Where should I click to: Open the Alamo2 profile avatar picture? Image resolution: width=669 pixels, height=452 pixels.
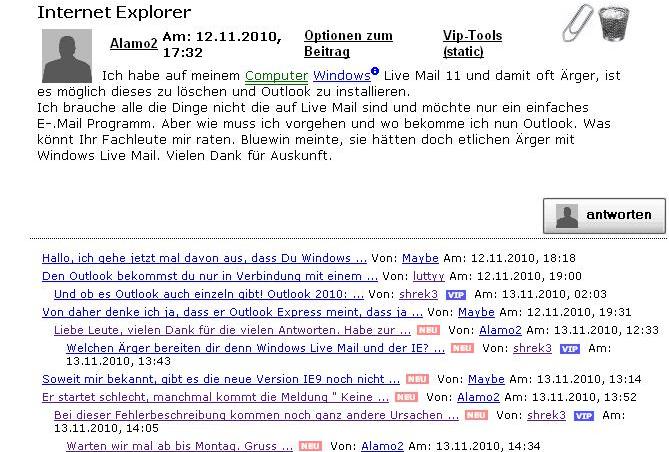click(67, 55)
